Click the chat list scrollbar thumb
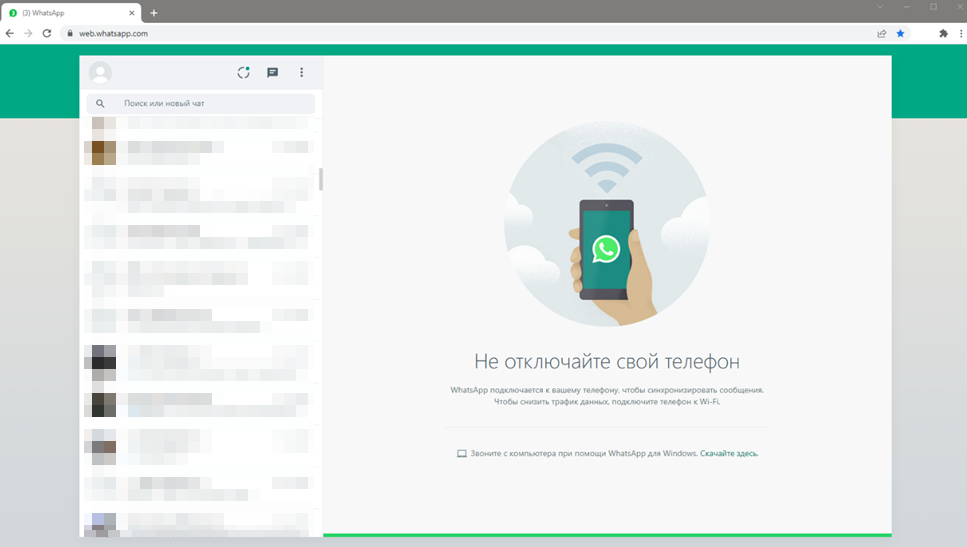967x547 pixels. click(320, 179)
